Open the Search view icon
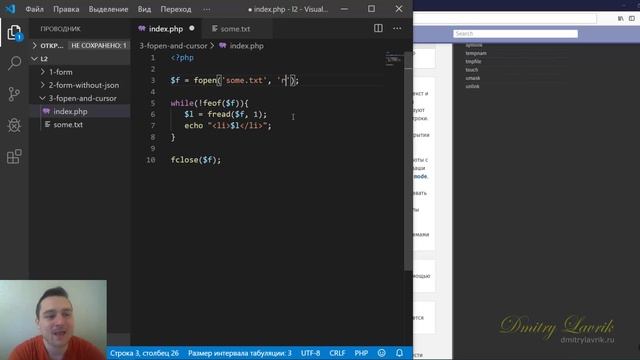The image size is (640, 360). [x=14, y=63]
